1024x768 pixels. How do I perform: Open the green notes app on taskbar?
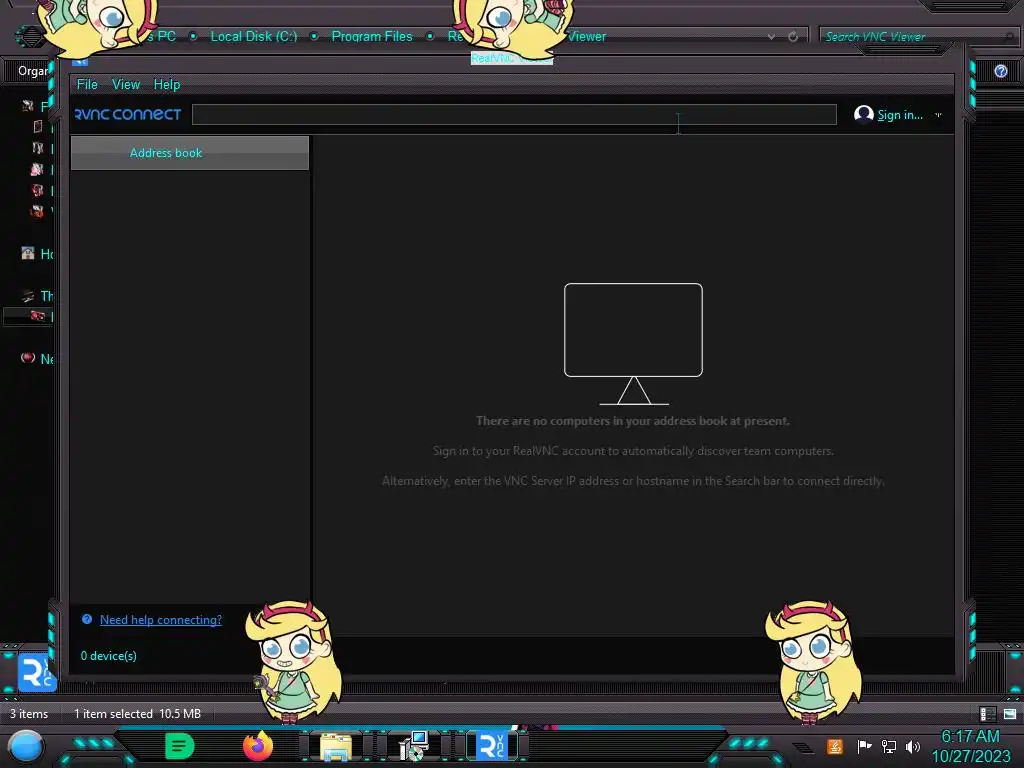[x=180, y=746]
